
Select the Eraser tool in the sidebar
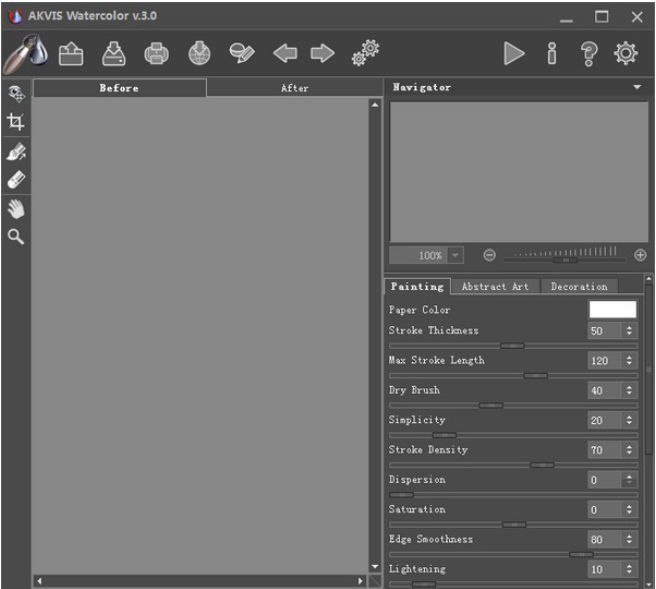point(16,180)
